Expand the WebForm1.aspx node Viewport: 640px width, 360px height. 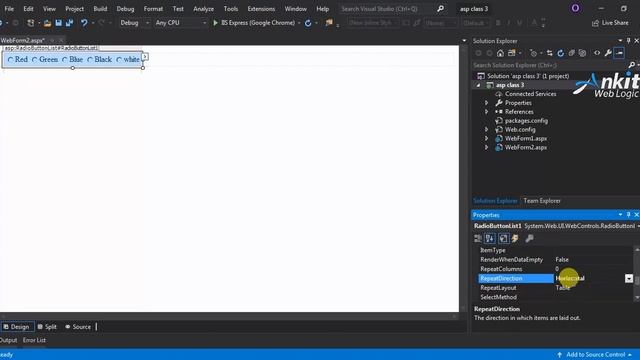tap(487, 139)
